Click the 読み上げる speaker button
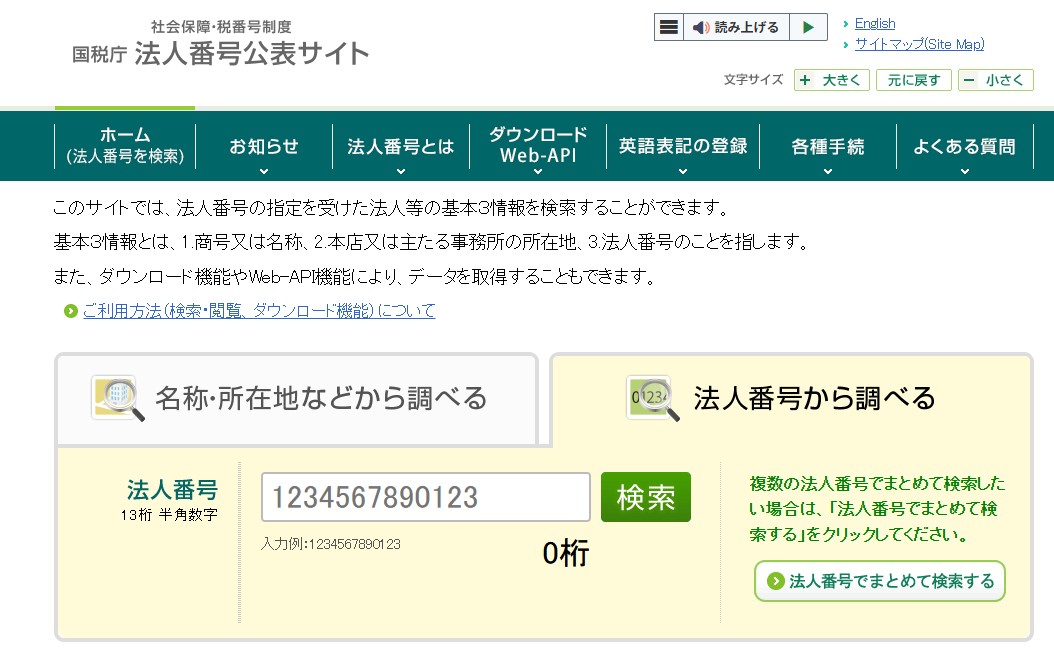The height and width of the screenshot is (665, 1054). (736, 27)
